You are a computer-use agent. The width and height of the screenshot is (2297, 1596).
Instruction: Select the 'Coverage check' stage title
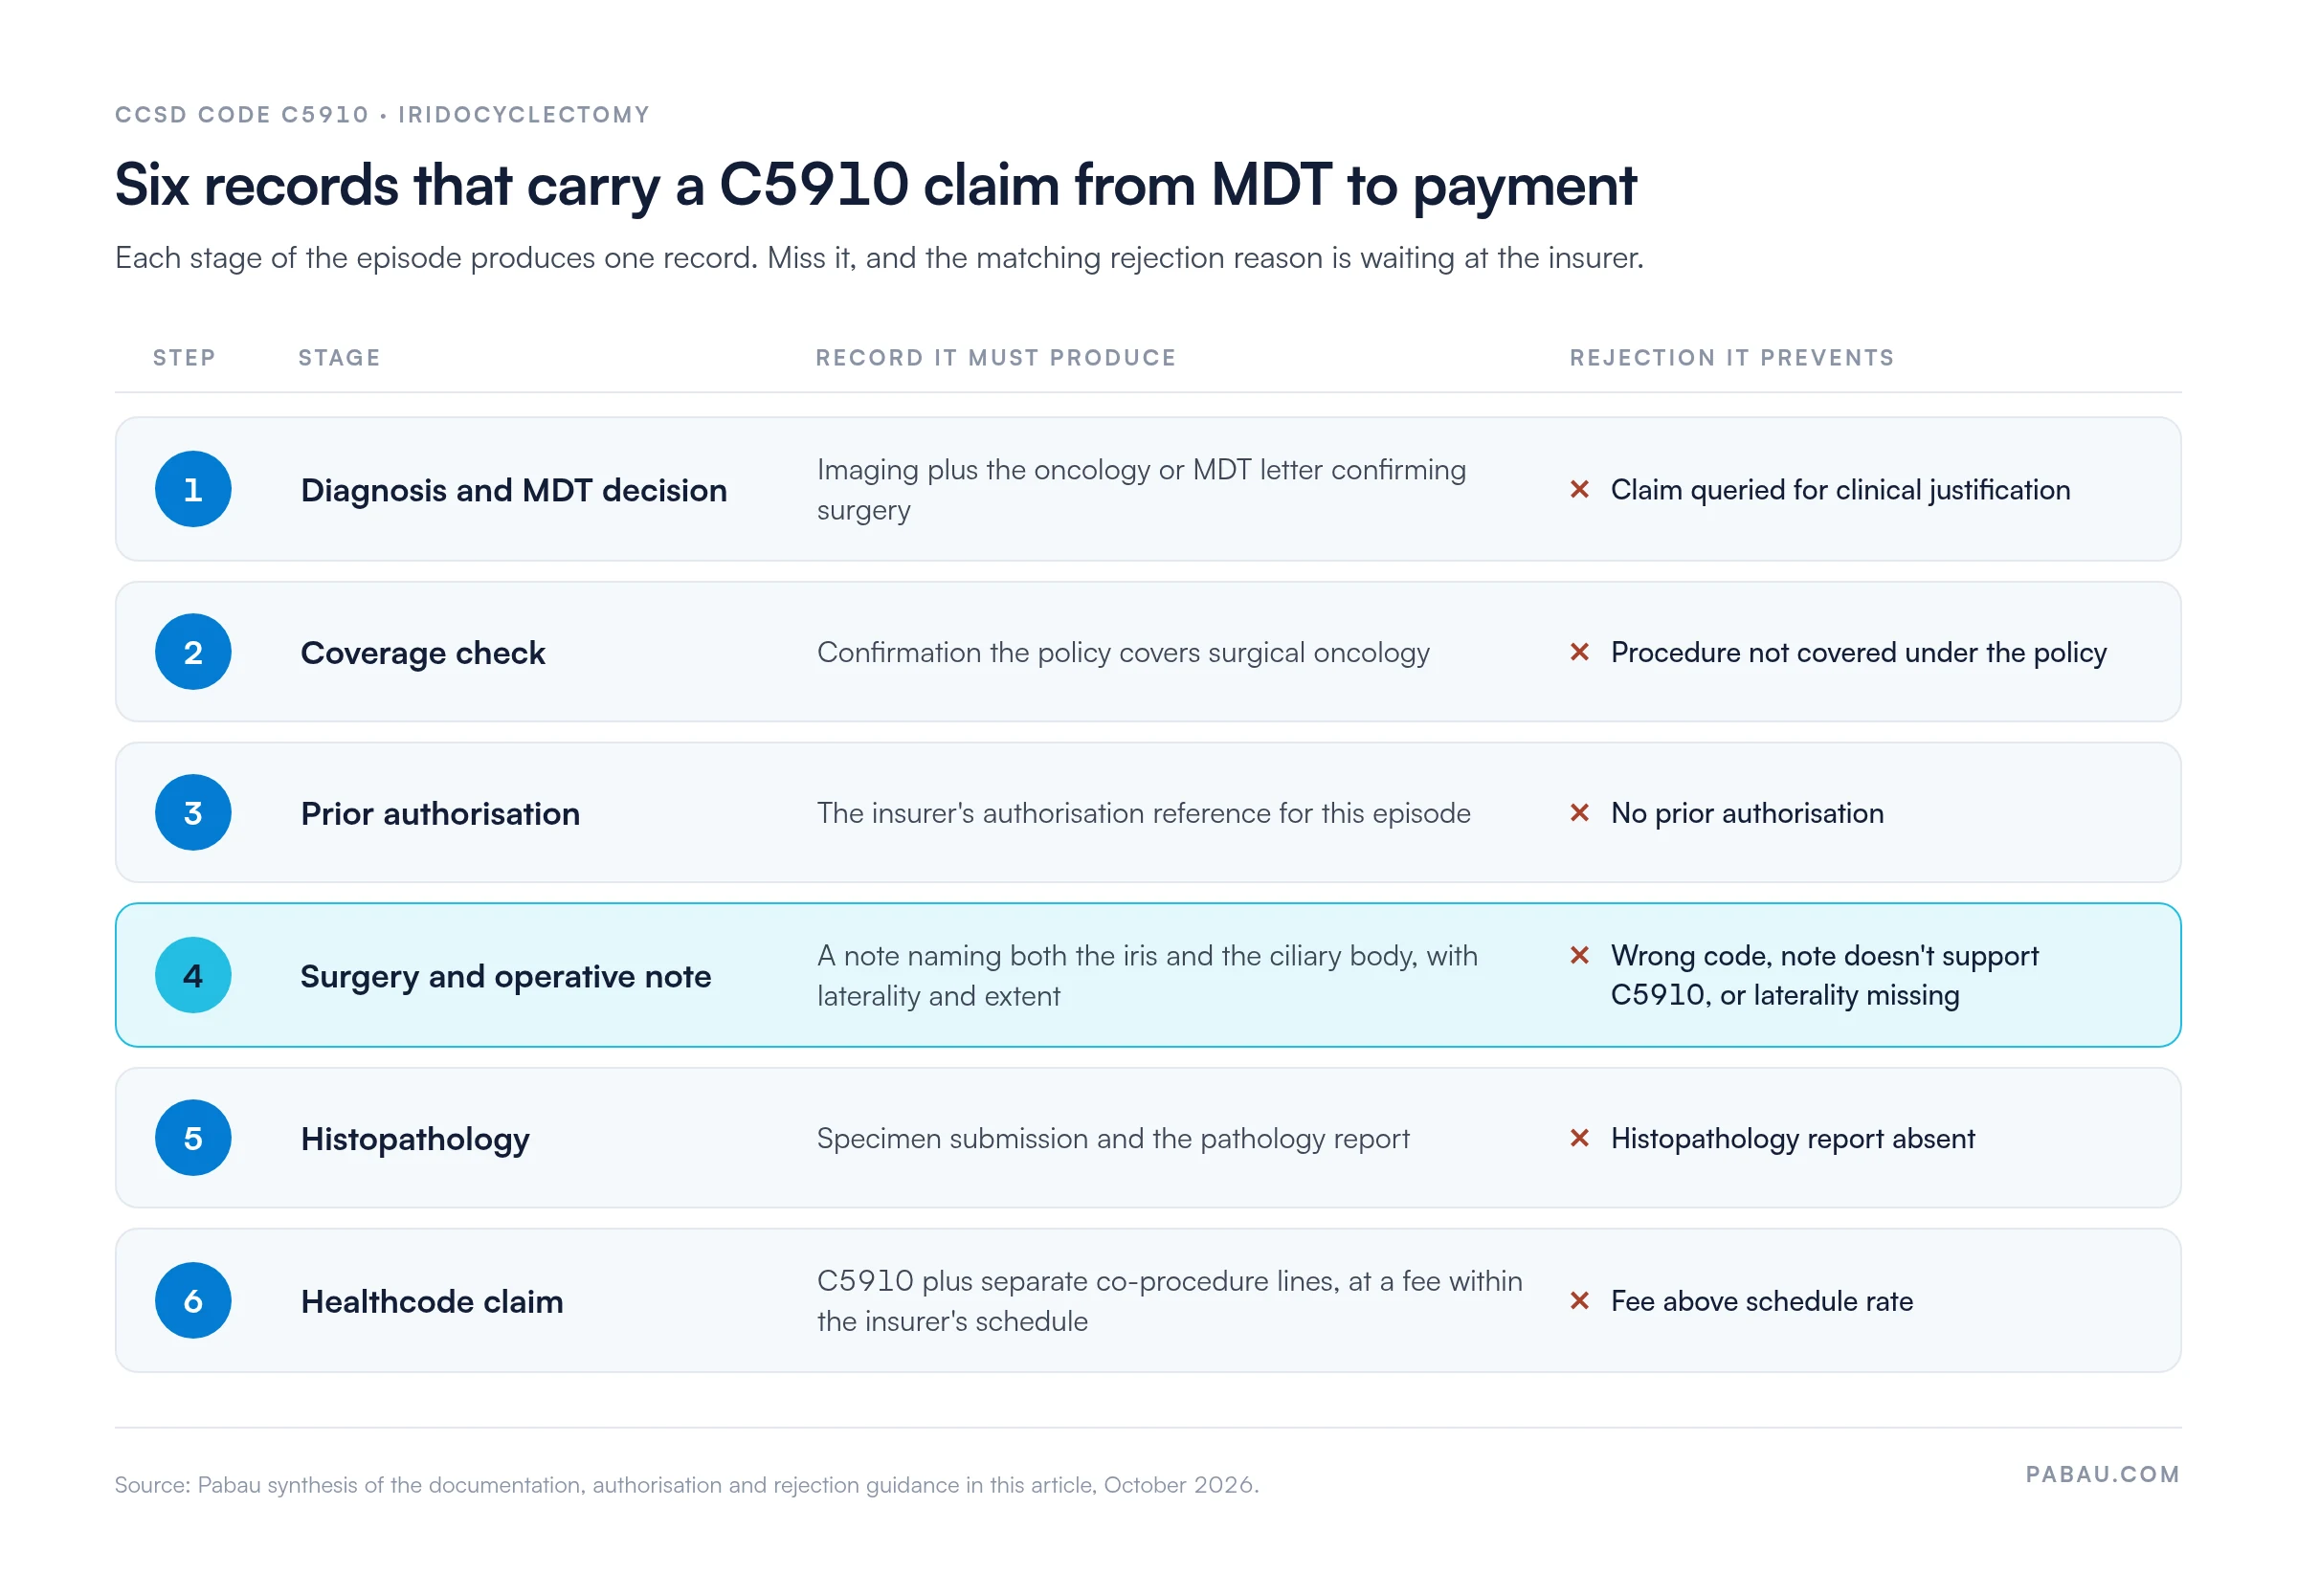click(423, 653)
